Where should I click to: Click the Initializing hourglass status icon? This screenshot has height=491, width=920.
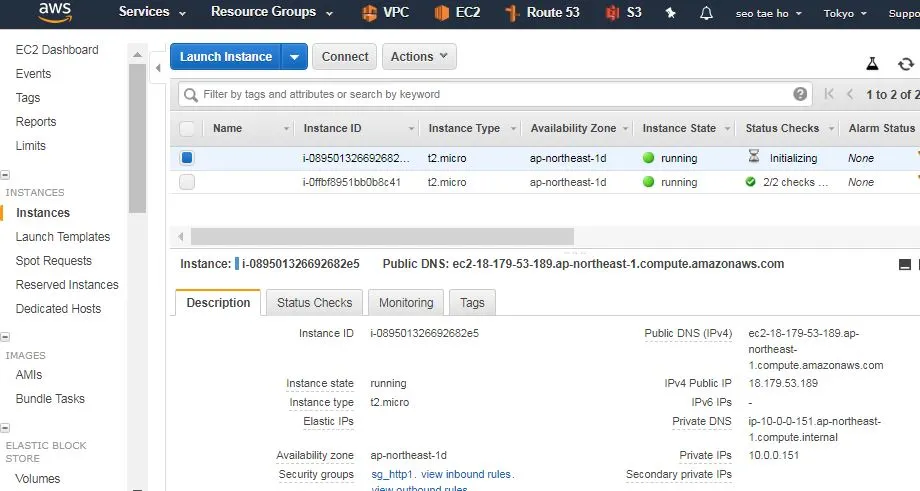(x=754, y=156)
